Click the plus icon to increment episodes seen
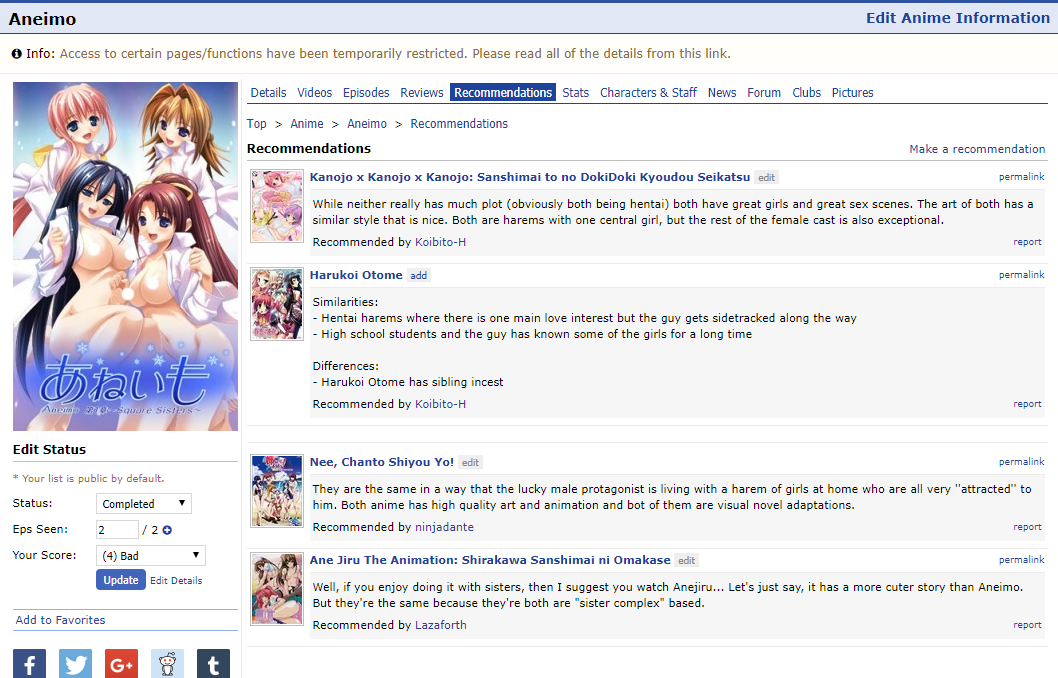Screen dimensions: 1058x678 (167, 530)
